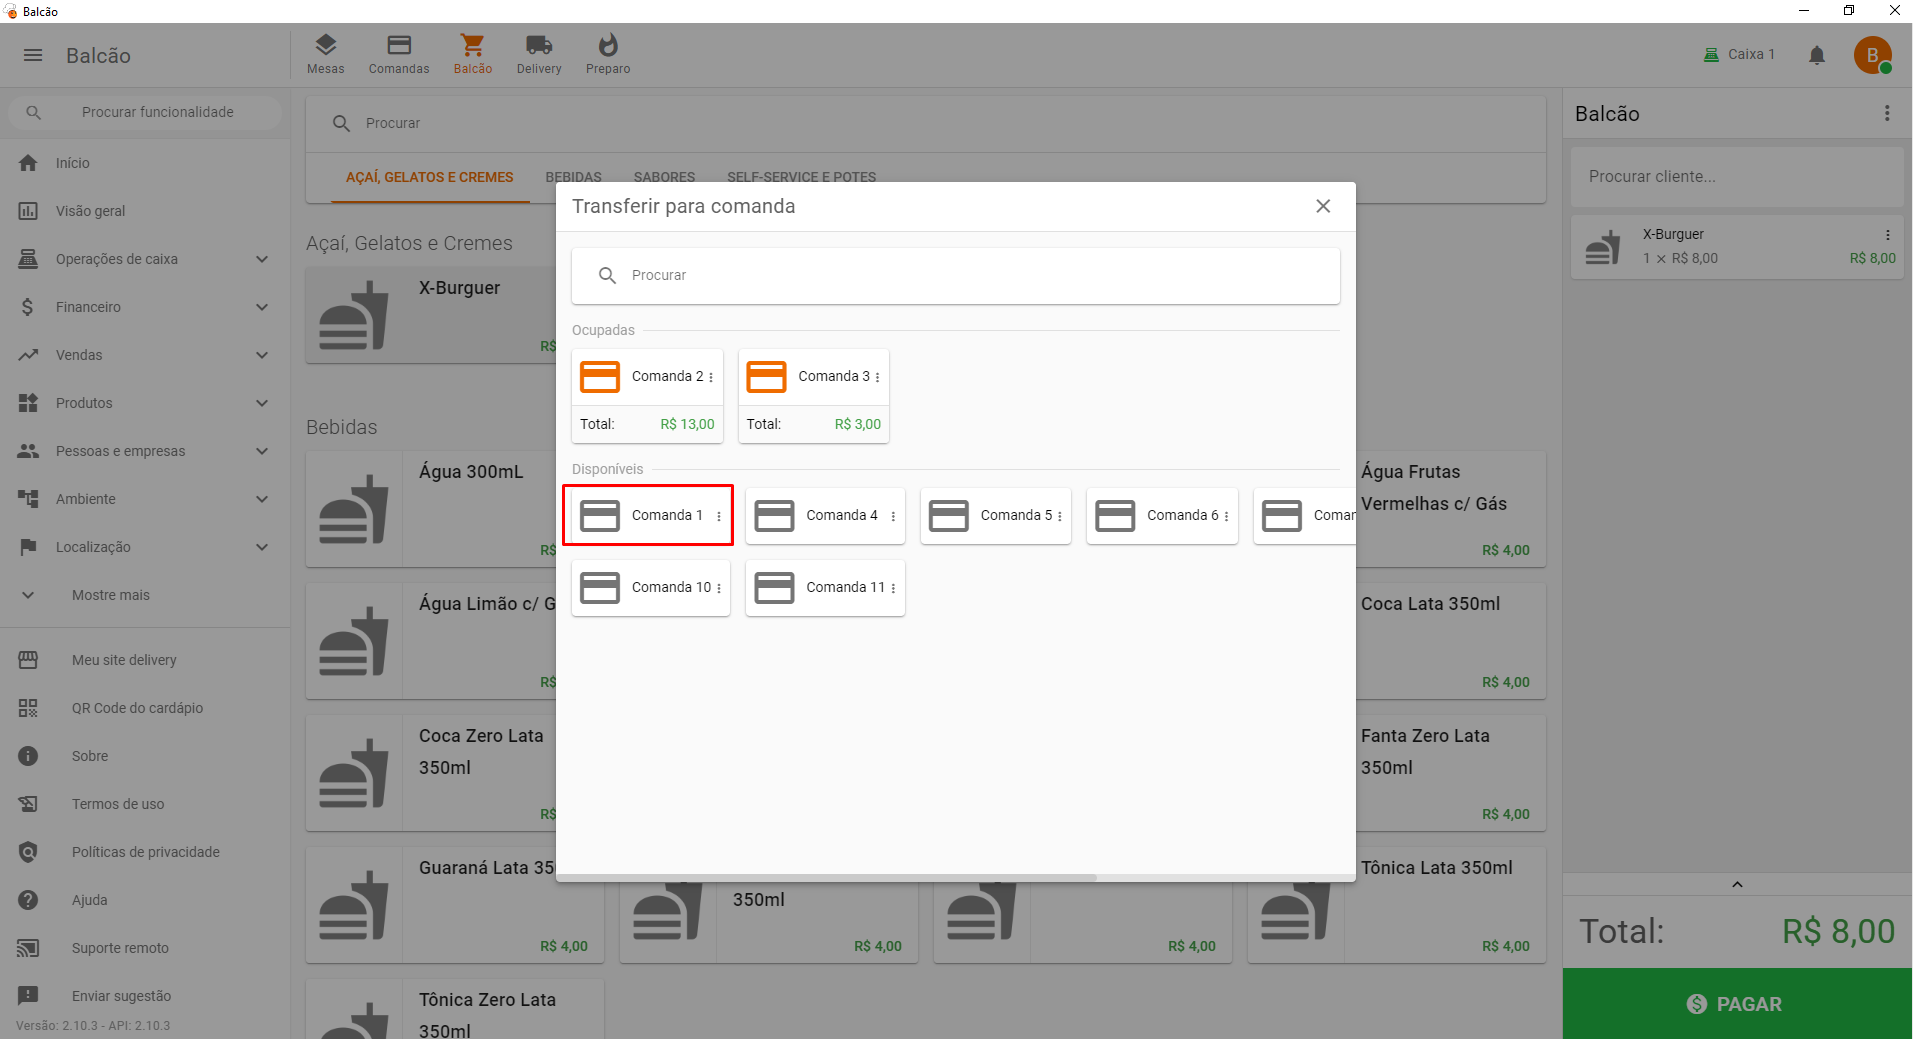Open Visão geral in the sidebar
This screenshot has width=1913, height=1039.
point(145,211)
